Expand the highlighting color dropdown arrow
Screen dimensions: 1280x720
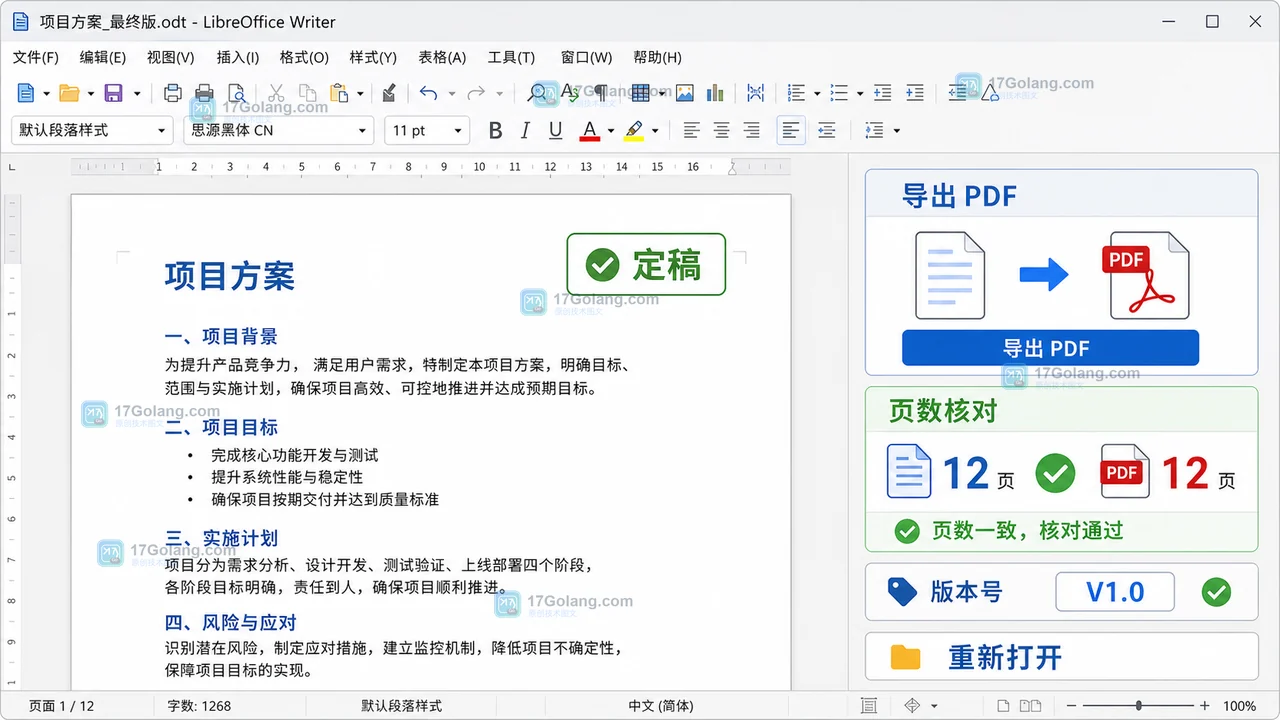[x=655, y=130]
